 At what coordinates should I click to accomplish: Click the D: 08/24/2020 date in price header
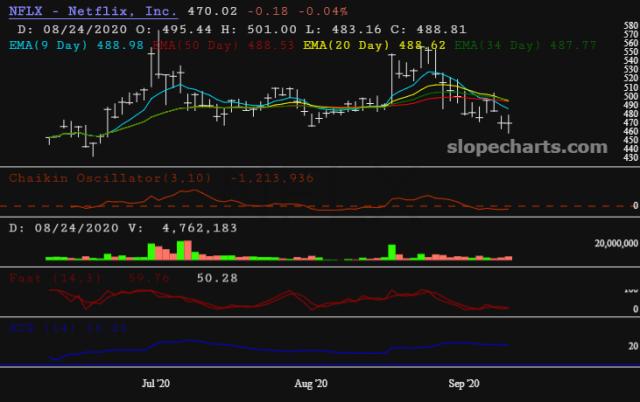click(x=72, y=29)
